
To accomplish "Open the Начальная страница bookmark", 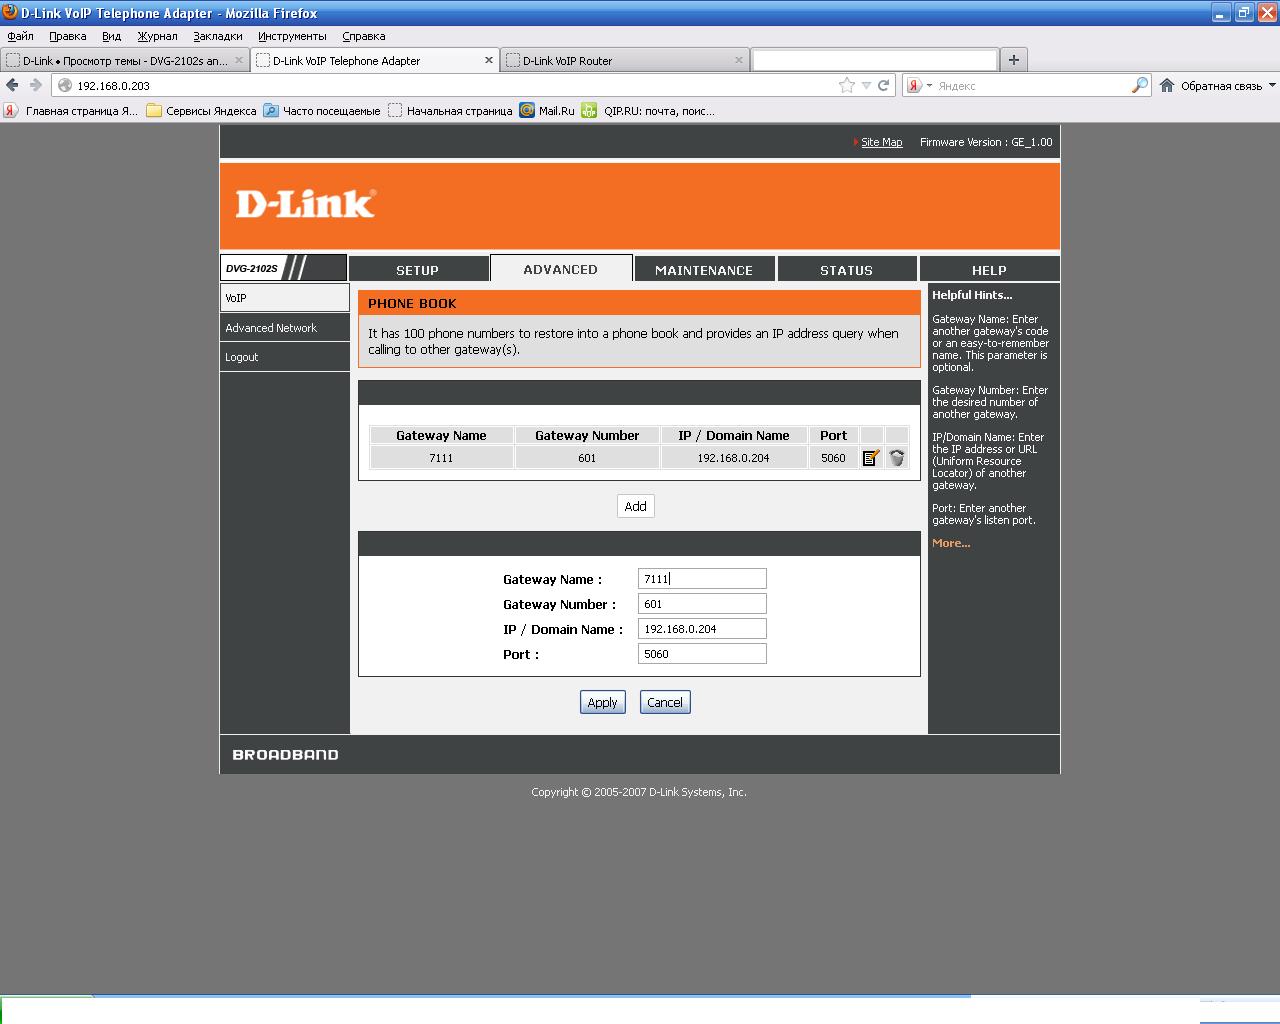I will (450, 111).
